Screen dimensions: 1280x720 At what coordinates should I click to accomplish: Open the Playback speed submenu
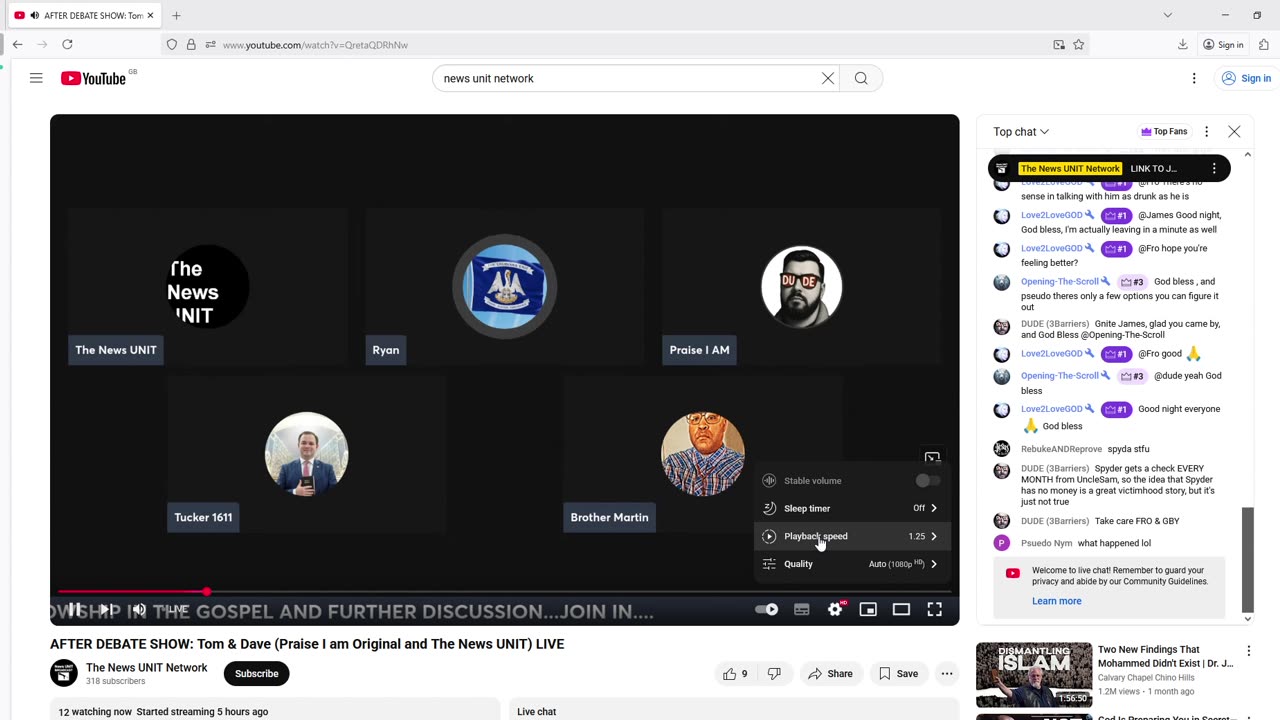pyautogui.click(x=851, y=536)
